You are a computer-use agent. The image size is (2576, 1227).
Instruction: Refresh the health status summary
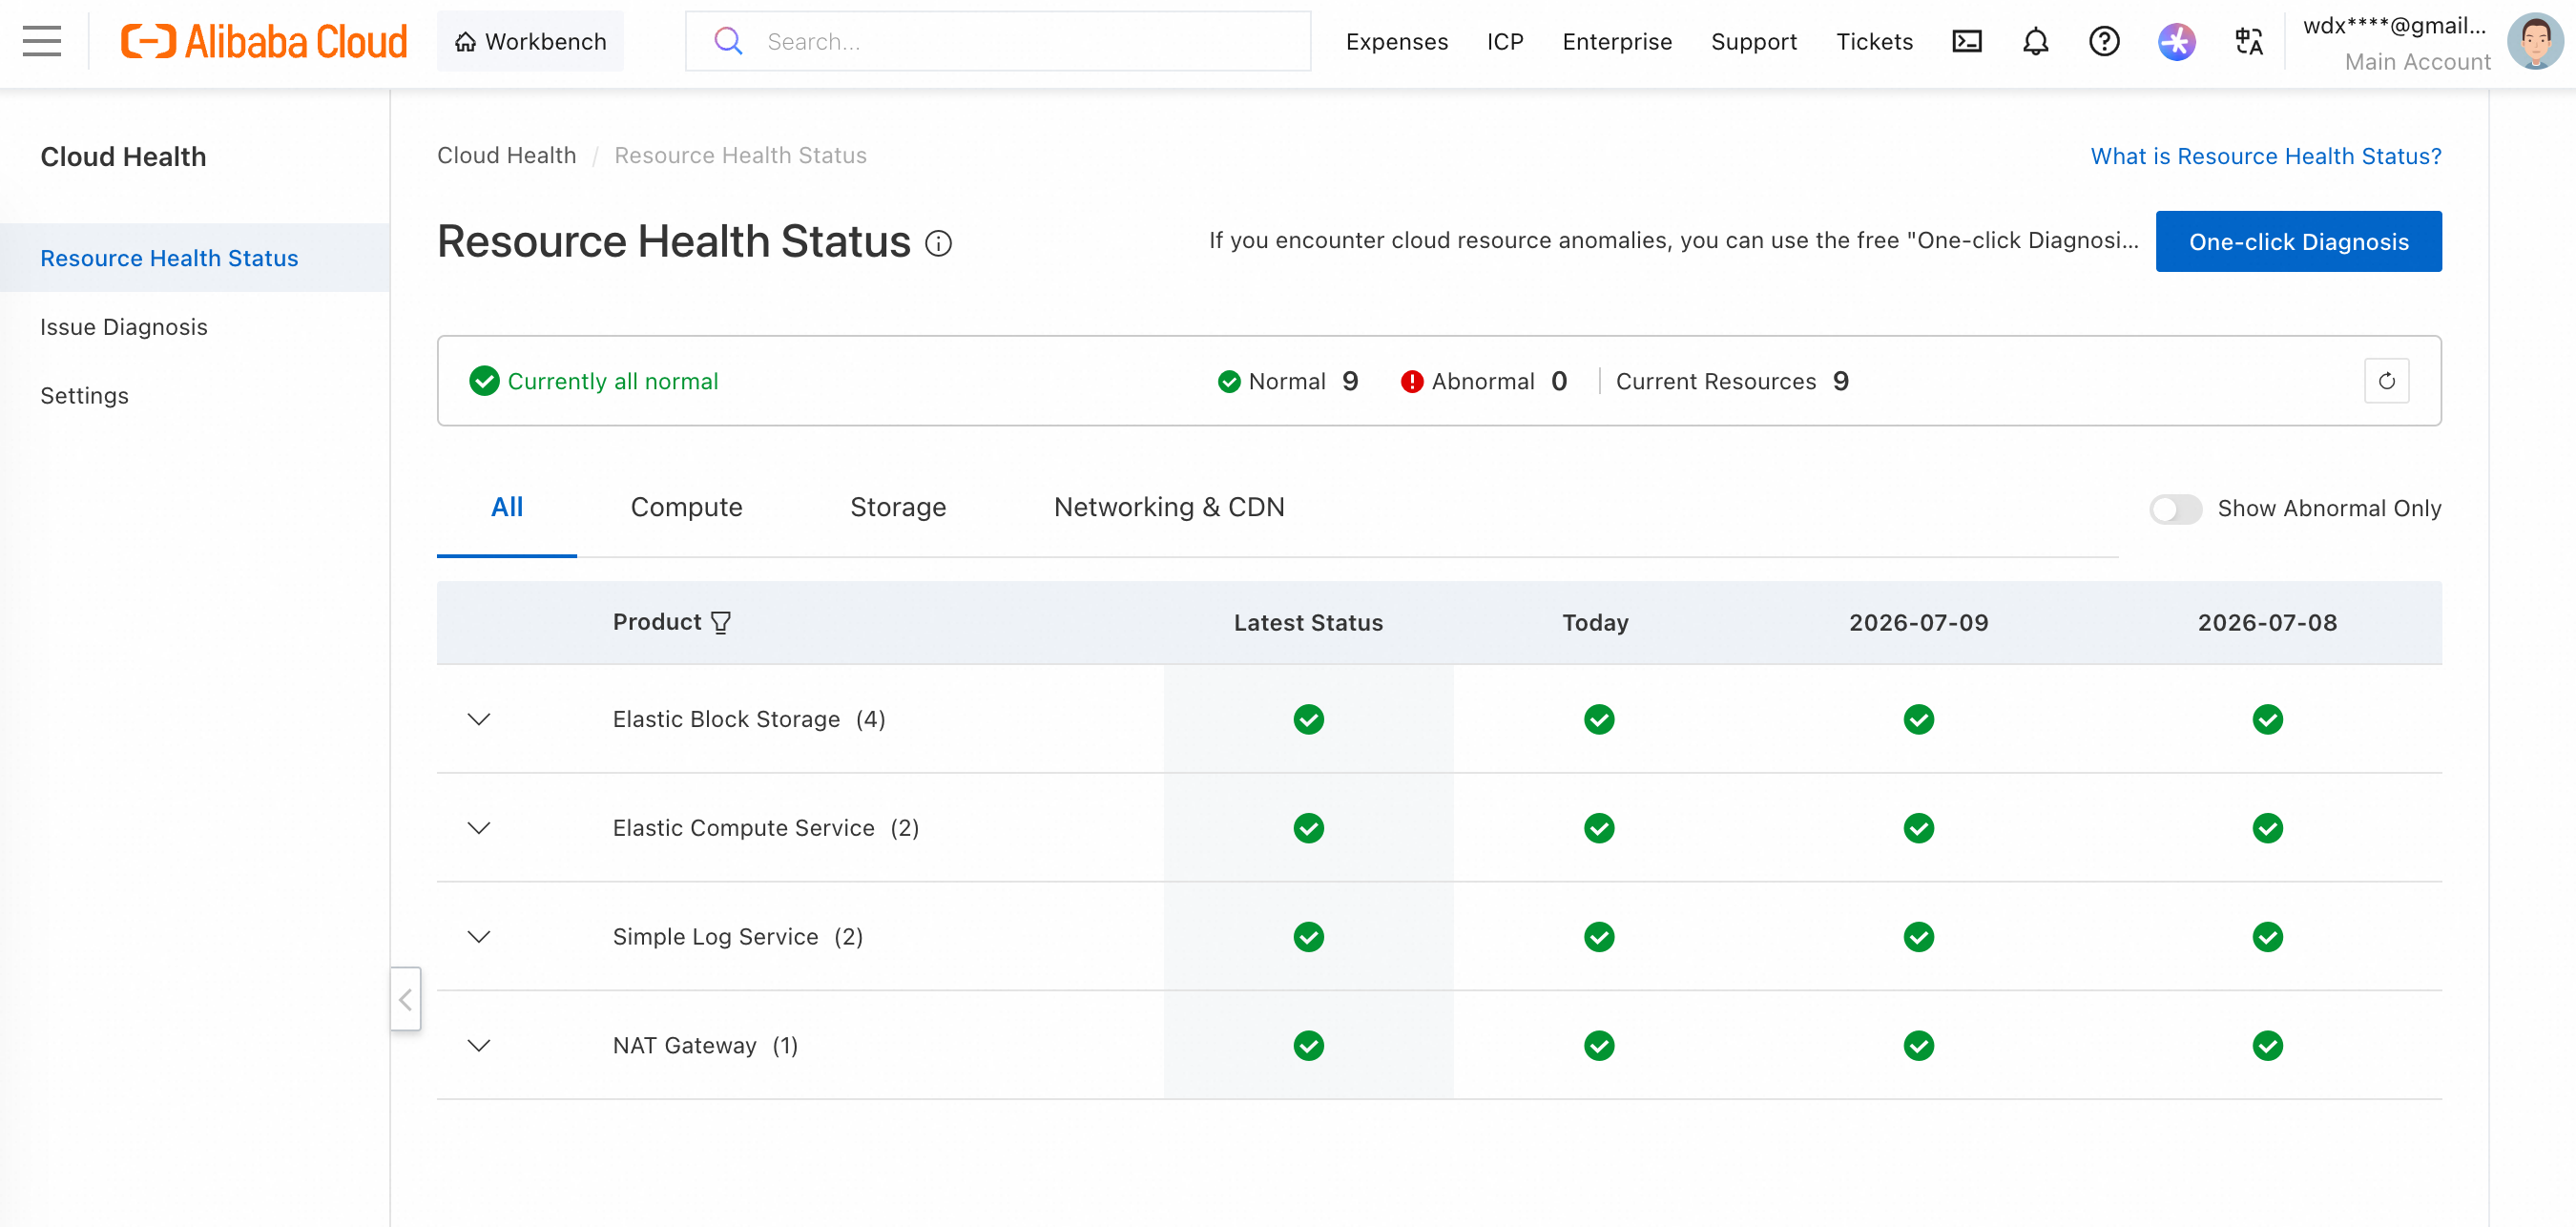point(2386,381)
